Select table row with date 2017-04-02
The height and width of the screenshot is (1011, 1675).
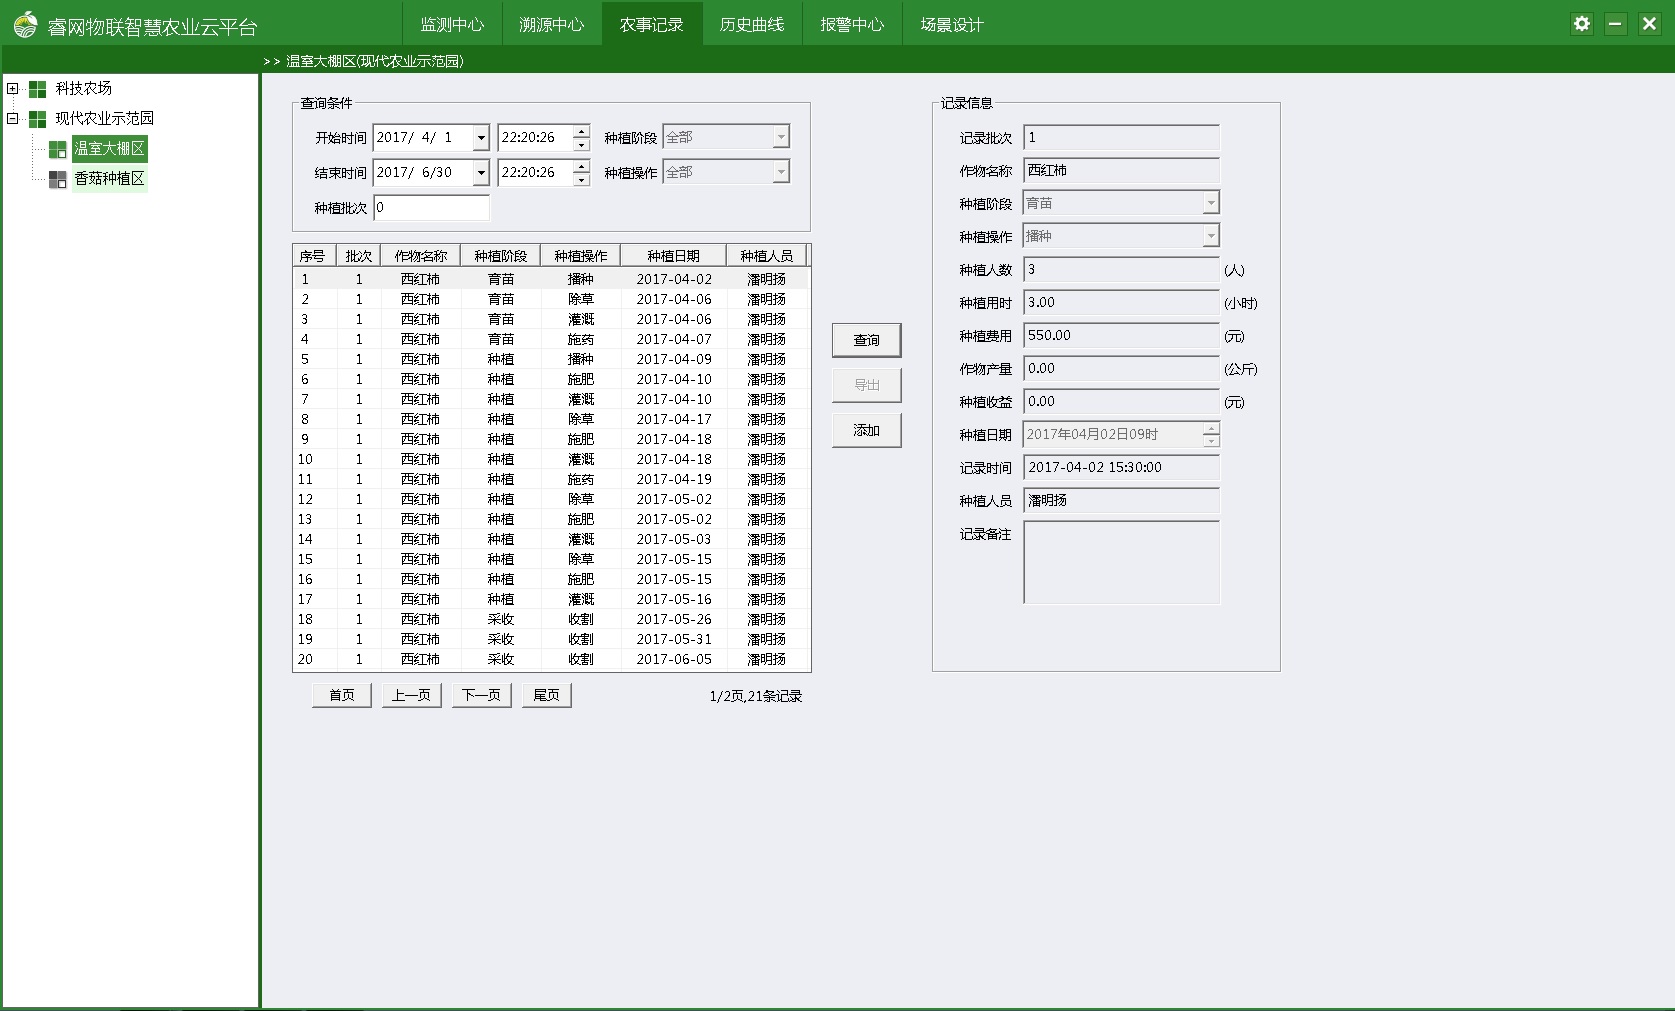[x=551, y=279]
